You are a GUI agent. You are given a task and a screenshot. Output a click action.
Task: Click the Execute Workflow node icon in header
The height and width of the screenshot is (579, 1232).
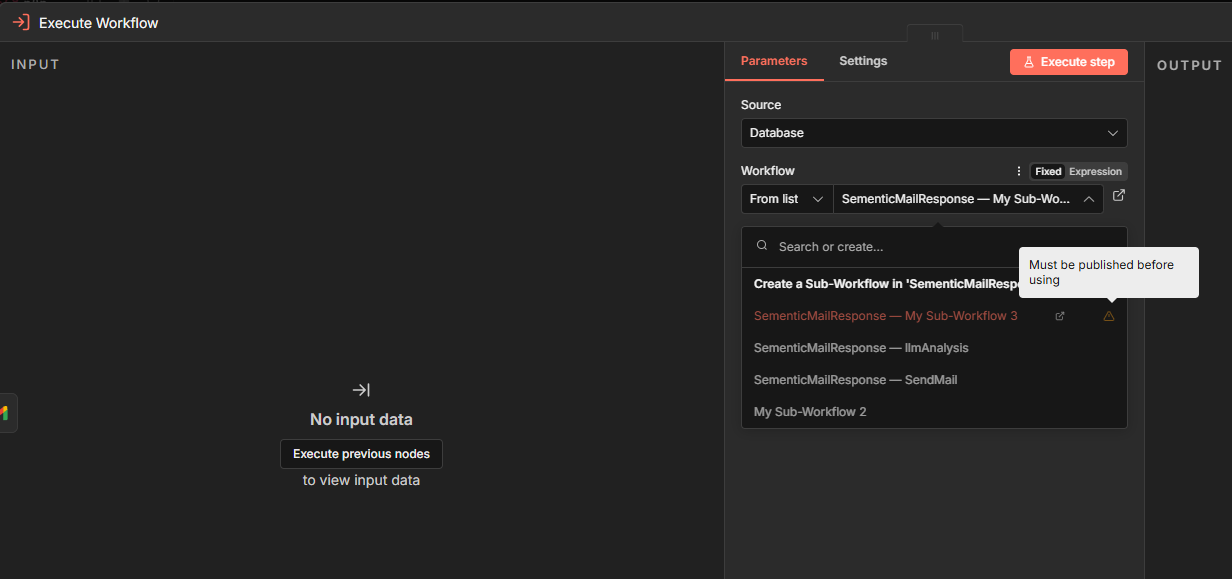click(20, 22)
